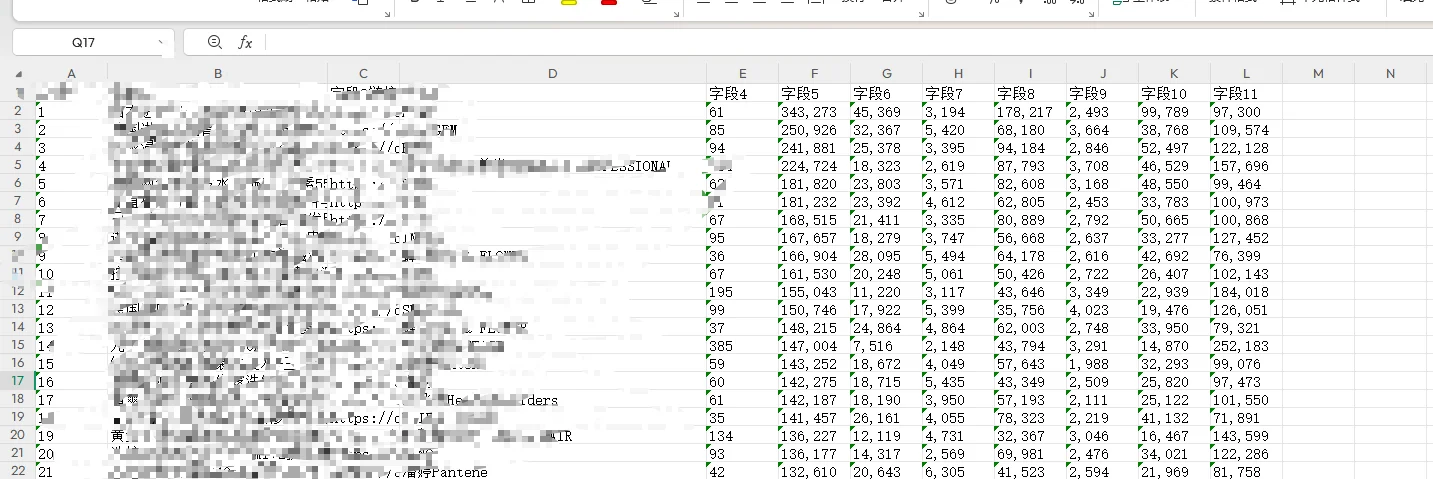This screenshot has height=479, width=1433.
Task: Select the cell with value 142,275
Action: 814,382
